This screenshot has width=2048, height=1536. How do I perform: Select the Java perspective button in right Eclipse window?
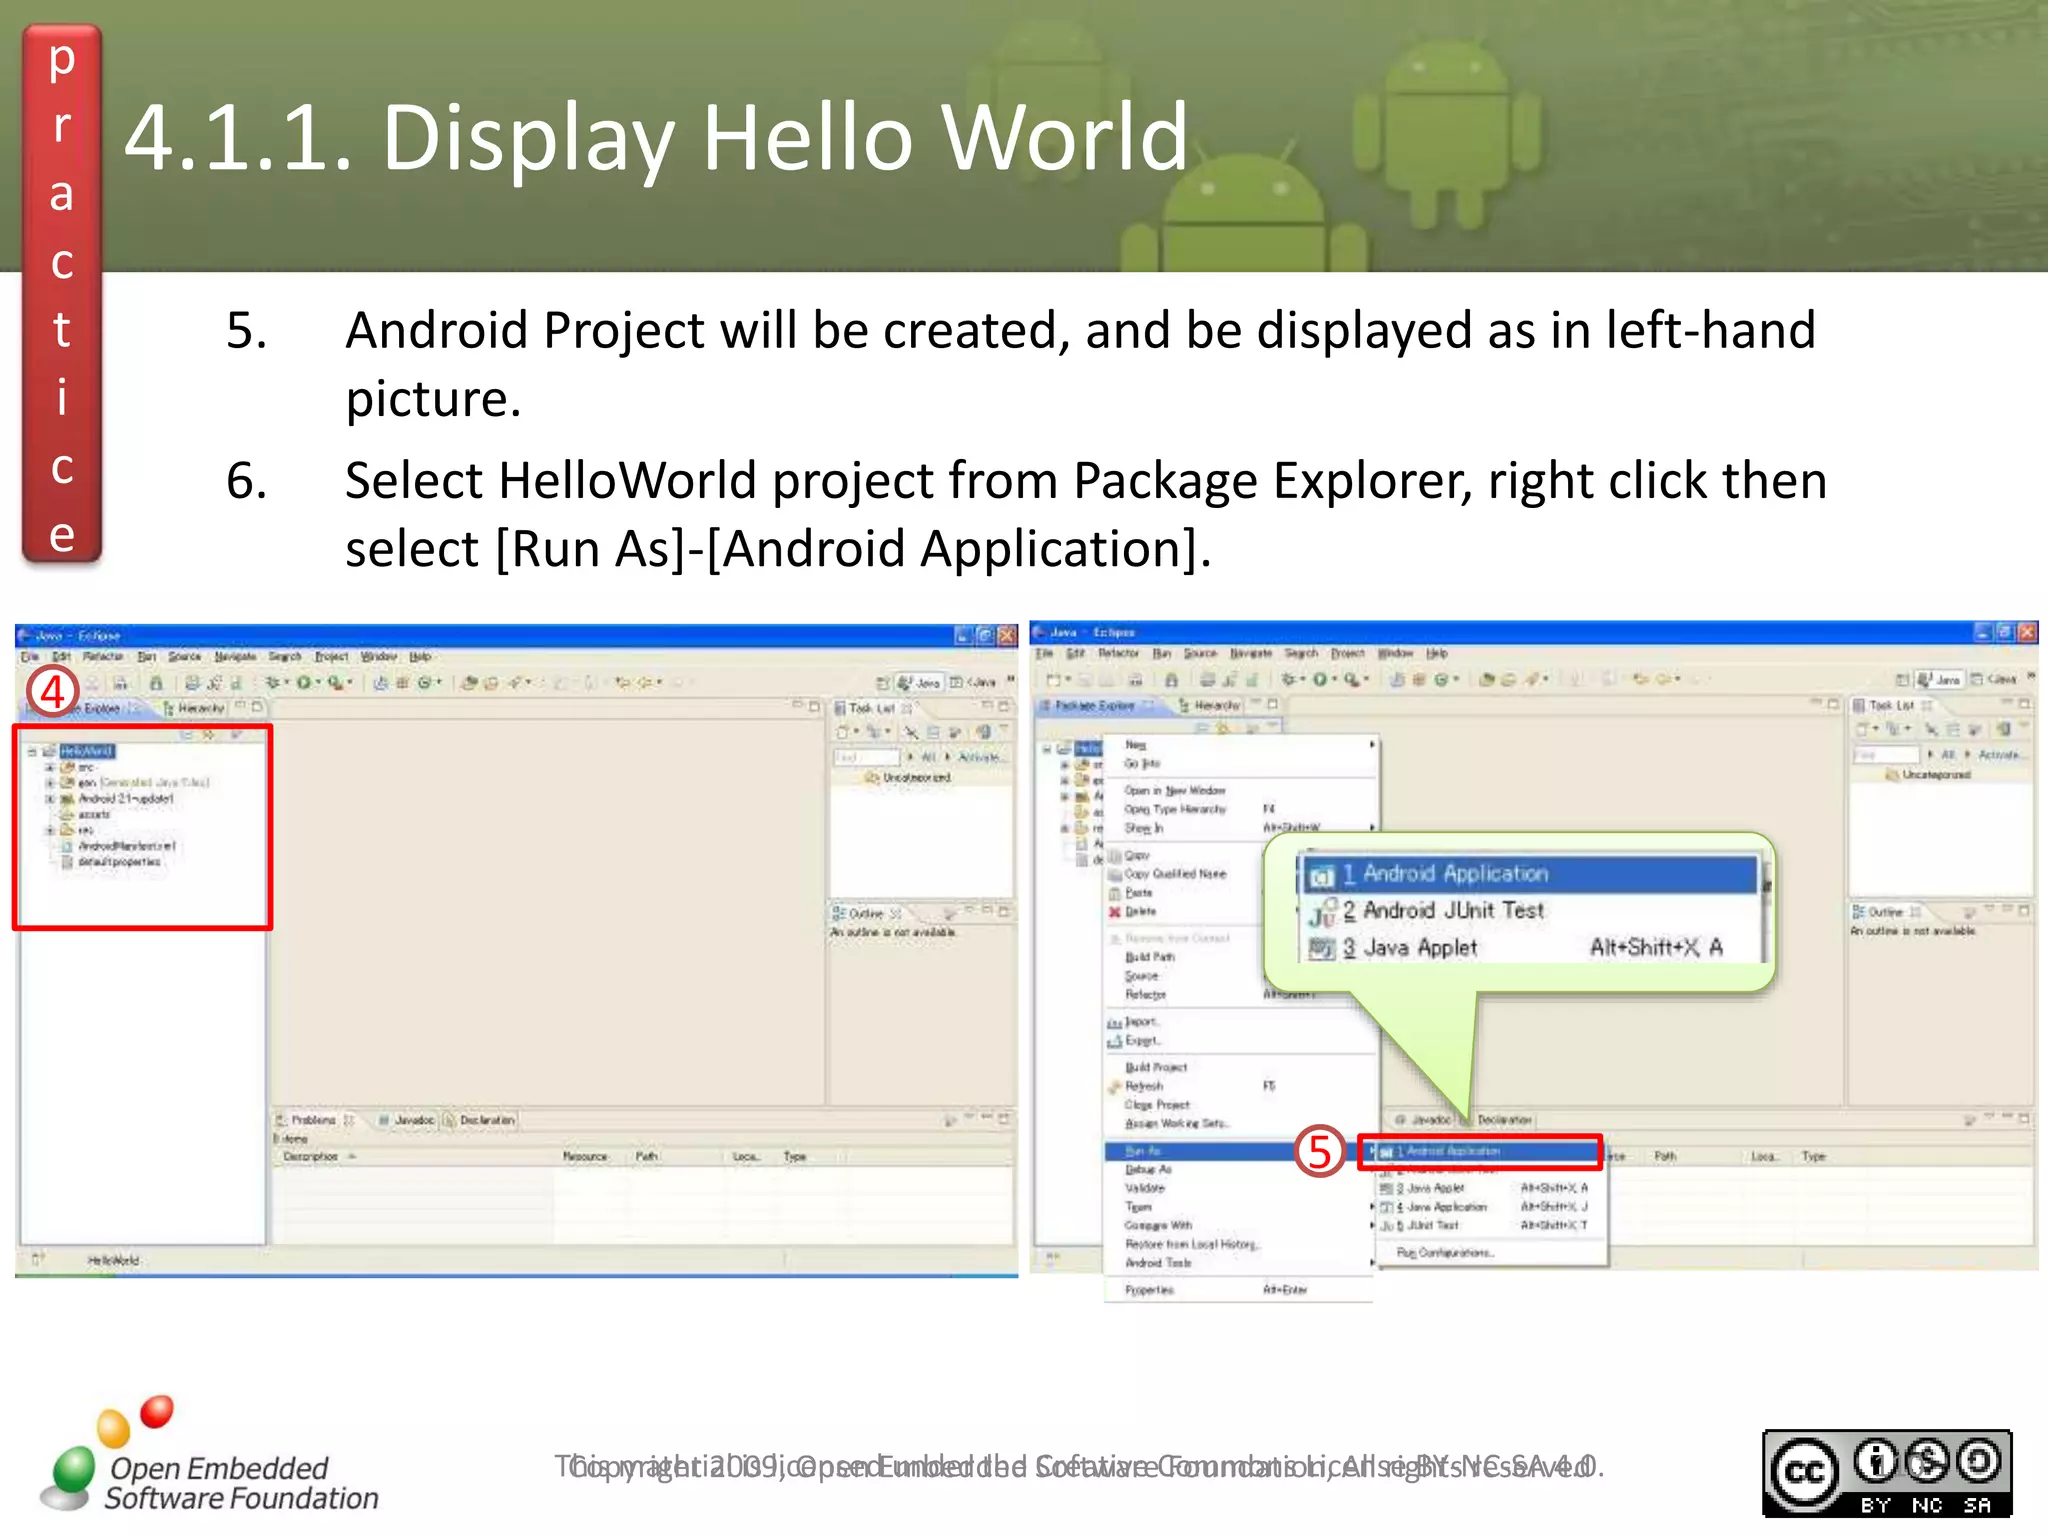click(x=1939, y=680)
